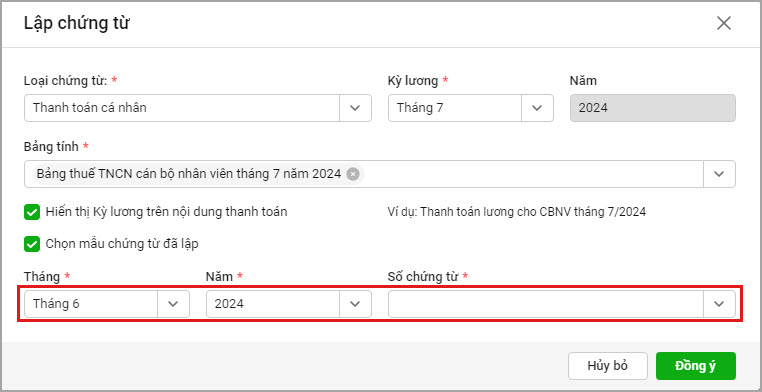Uncheck Hiển thị Kỳ lương trên nội dung
This screenshot has width=762, height=392.
[32, 212]
